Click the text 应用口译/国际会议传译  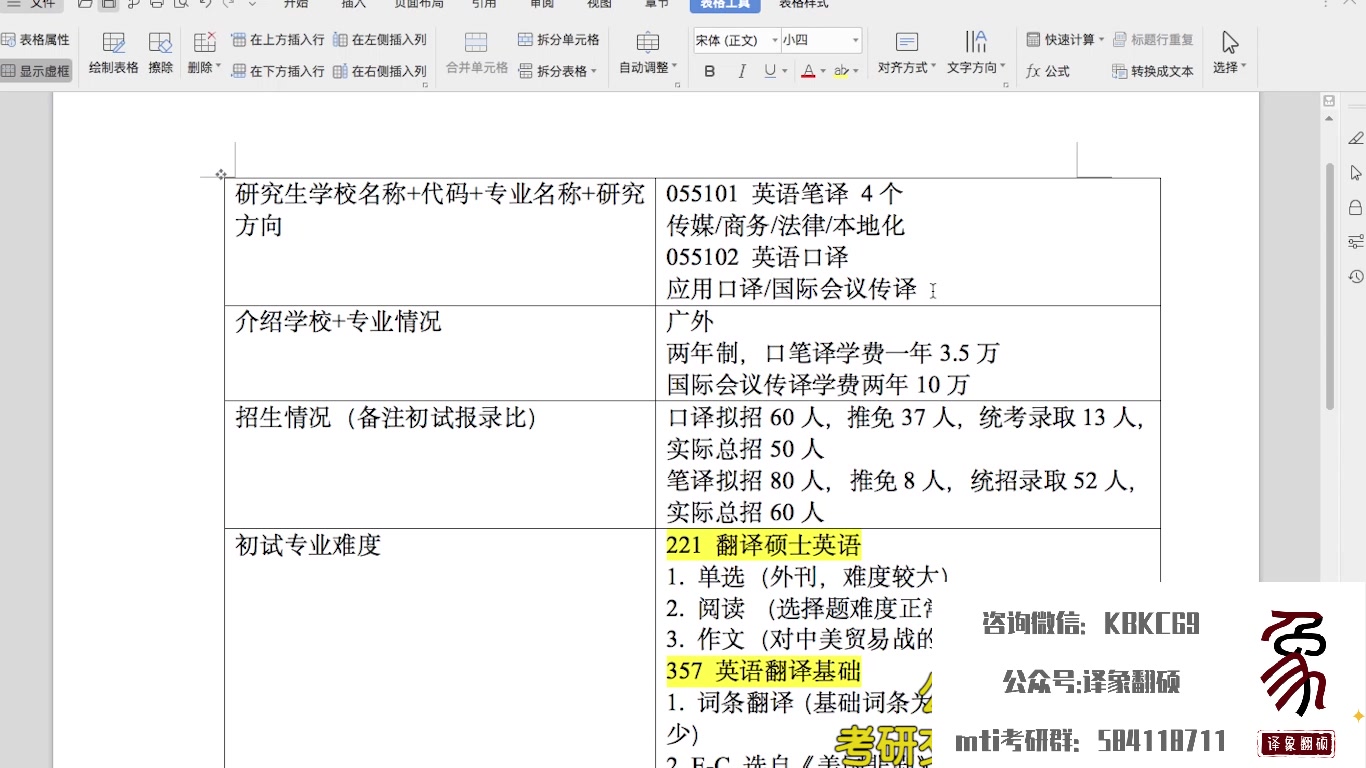click(x=792, y=290)
